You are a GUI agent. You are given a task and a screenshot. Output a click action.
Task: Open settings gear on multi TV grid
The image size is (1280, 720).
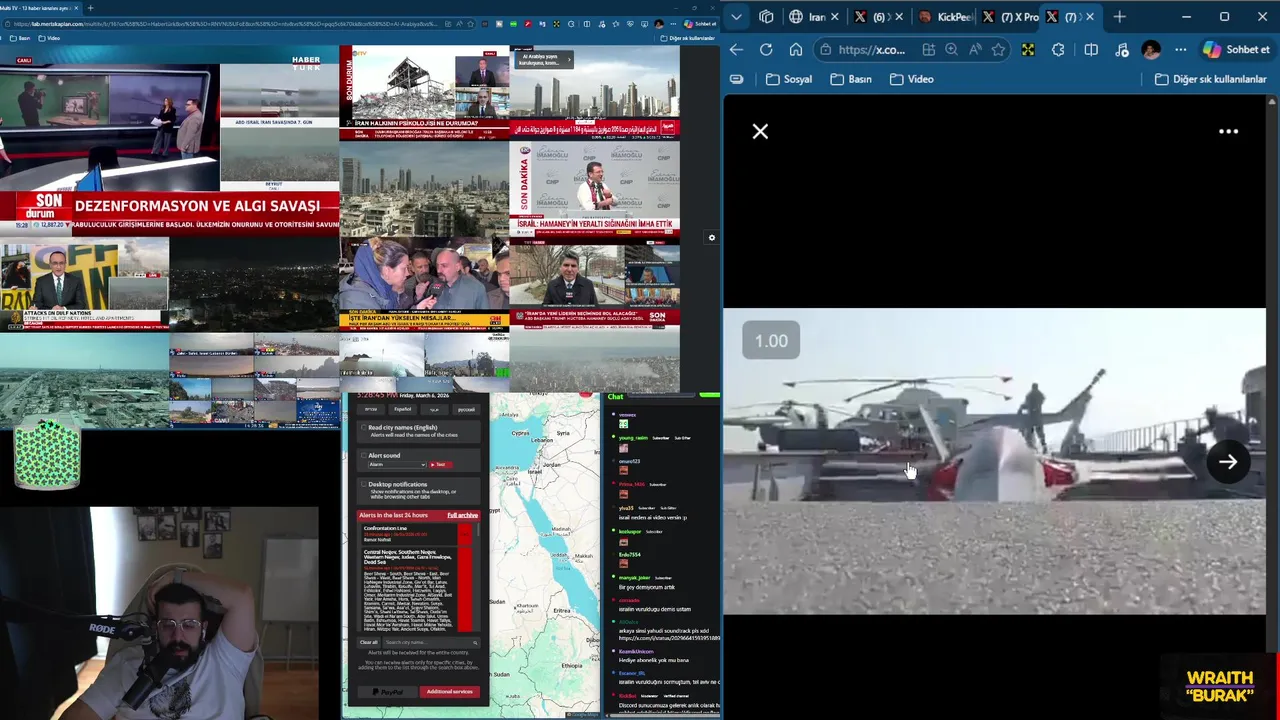[x=712, y=238]
